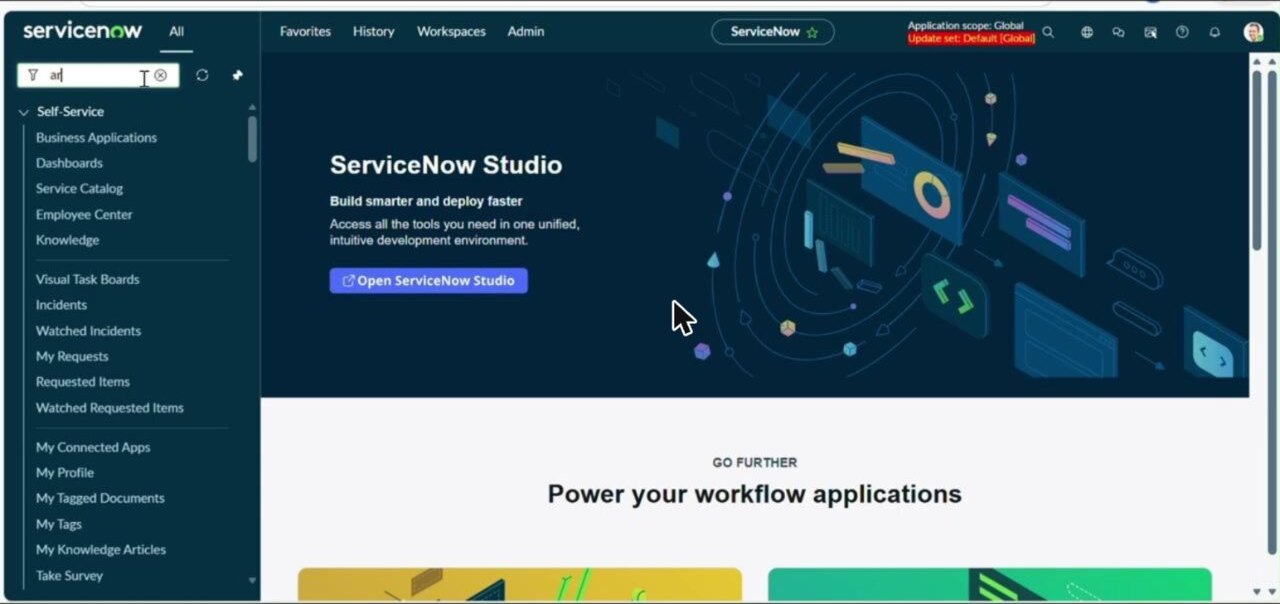Click the header icon left of Help
Screen dimensions: 1280x604
tap(1150, 32)
